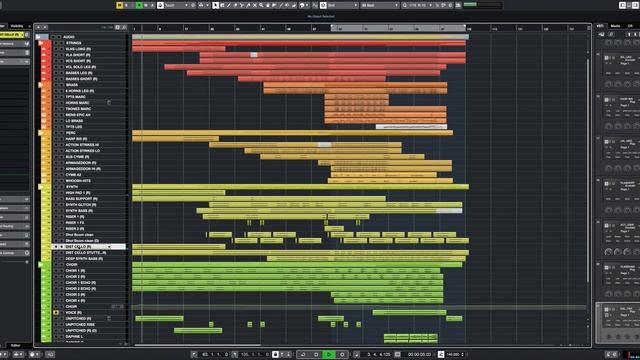This screenshot has width=640, height=360.
Task: Toggle the Cycle loop transport button
Action: (x=304, y=354)
